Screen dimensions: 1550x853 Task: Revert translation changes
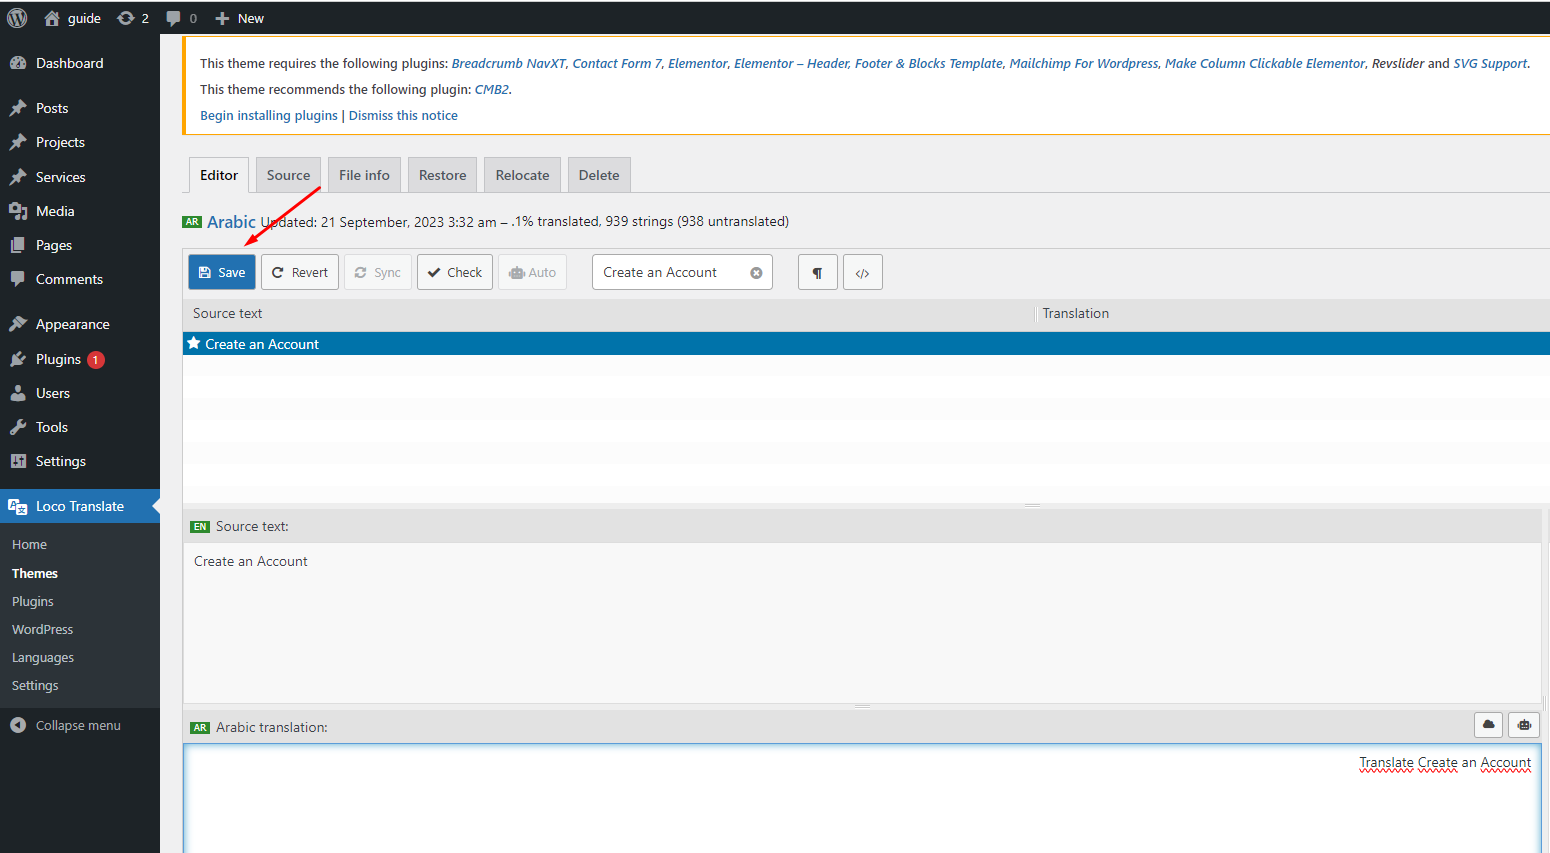[300, 273]
